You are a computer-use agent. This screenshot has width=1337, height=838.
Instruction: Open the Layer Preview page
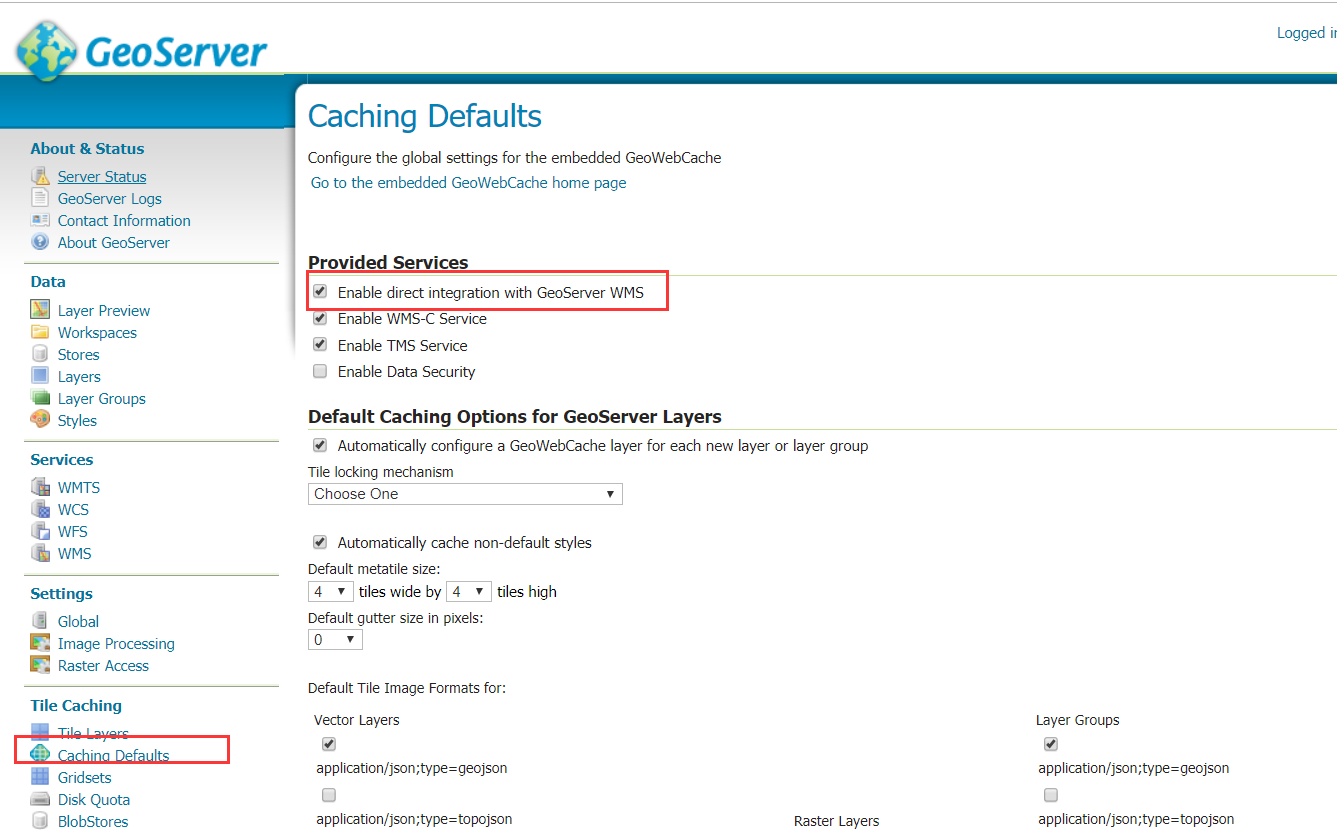pyautogui.click(x=103, y=310)
